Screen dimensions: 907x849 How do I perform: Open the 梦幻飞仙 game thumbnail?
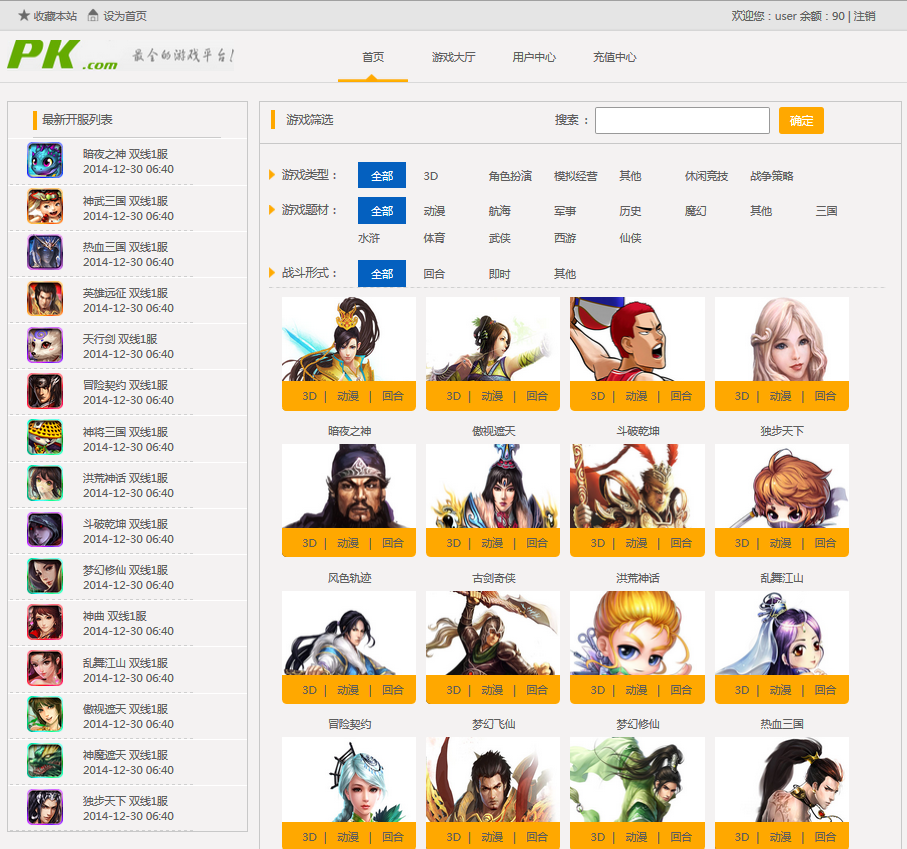click(x=493, y=633)
